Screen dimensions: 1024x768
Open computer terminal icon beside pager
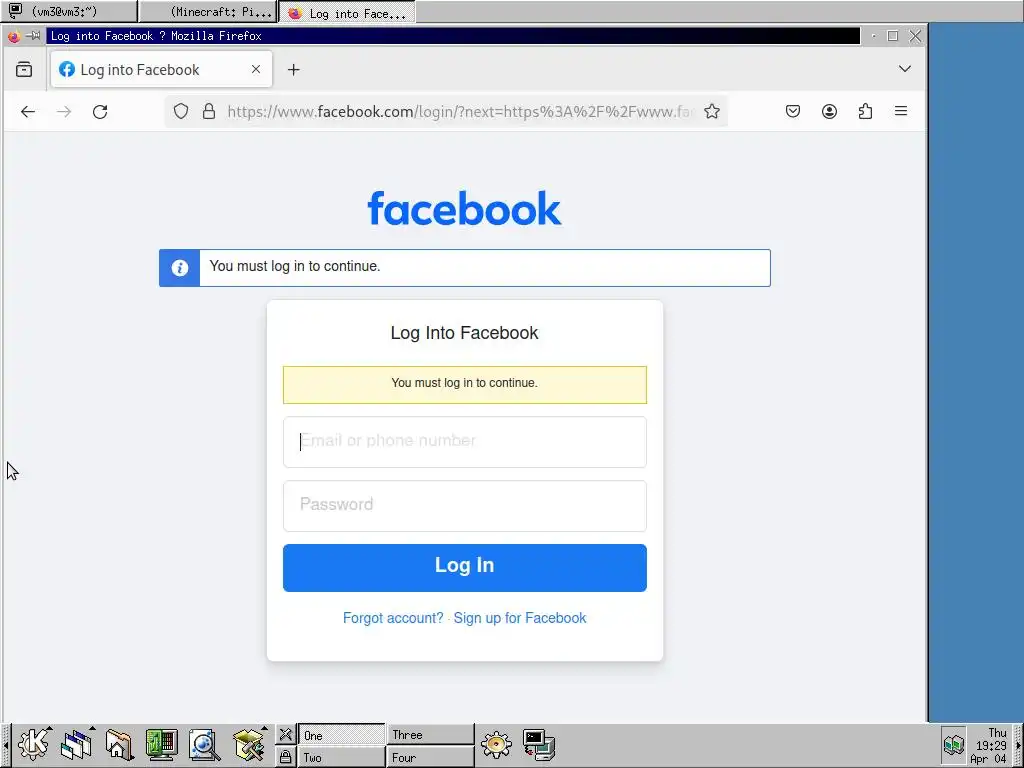539,745
